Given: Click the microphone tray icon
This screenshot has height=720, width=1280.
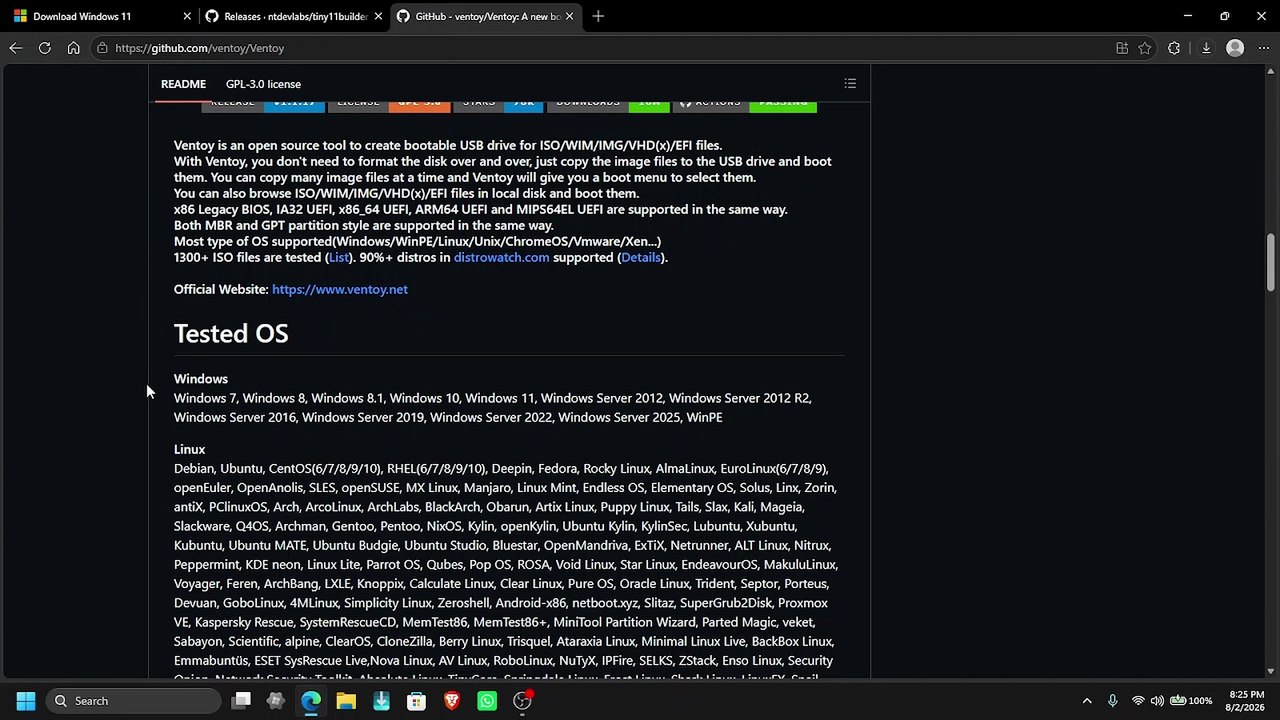Looking at the screenshot, I should pos(1113,701).
